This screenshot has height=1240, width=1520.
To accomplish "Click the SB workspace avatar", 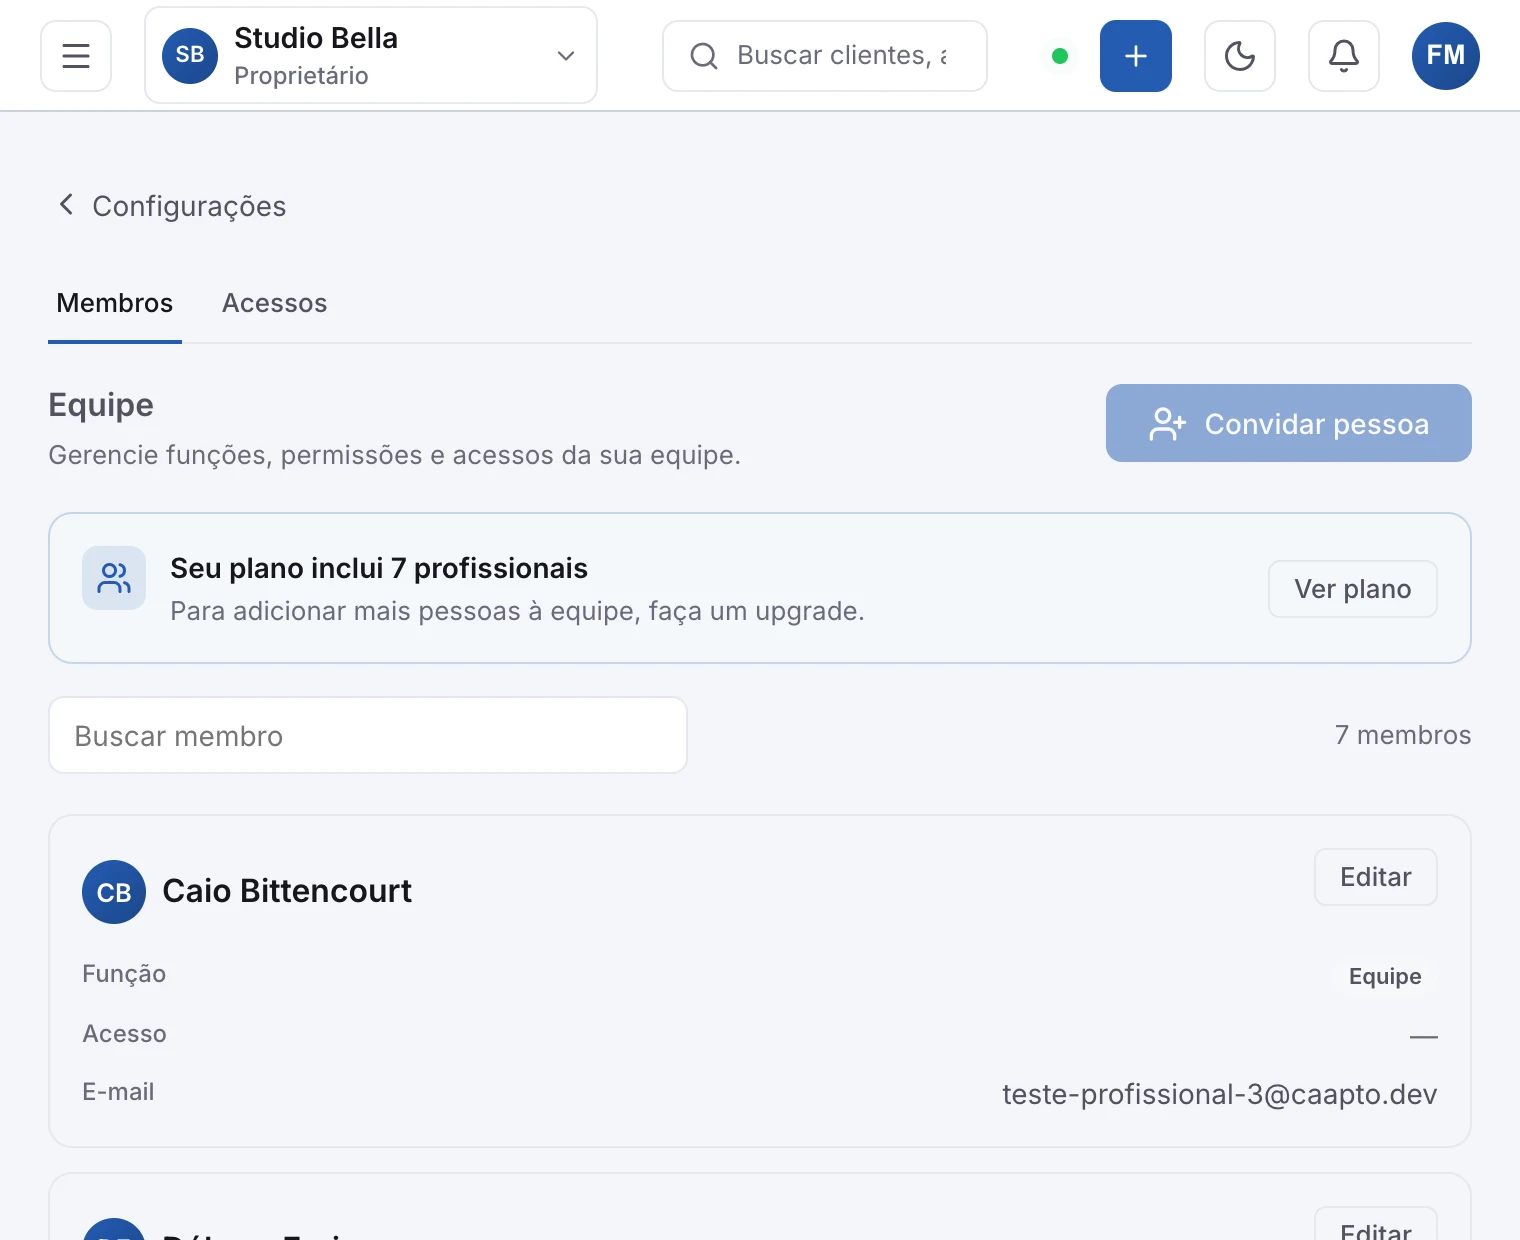I will tap(190, 55).
